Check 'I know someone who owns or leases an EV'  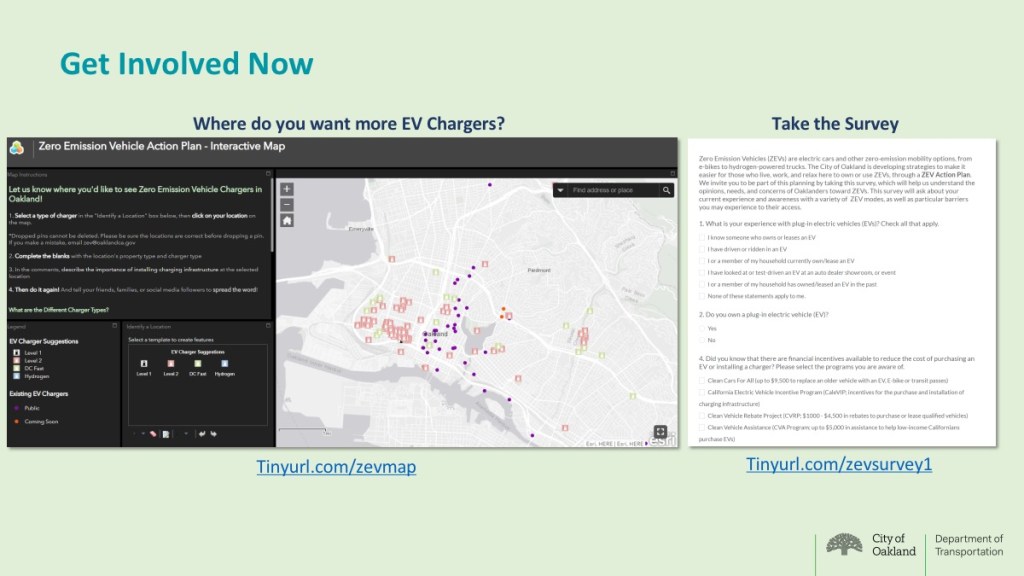point(702,237)
